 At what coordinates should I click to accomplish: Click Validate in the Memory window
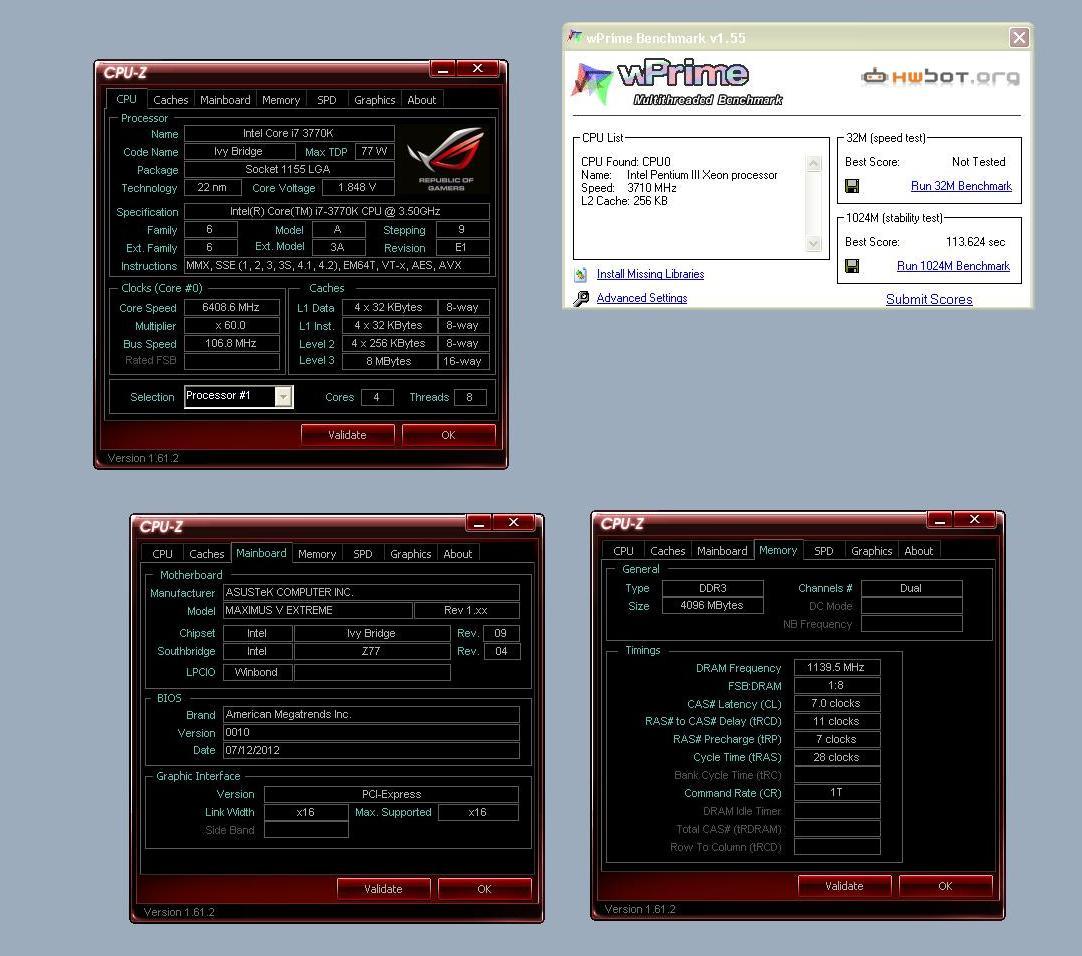[x=844, y=886]
